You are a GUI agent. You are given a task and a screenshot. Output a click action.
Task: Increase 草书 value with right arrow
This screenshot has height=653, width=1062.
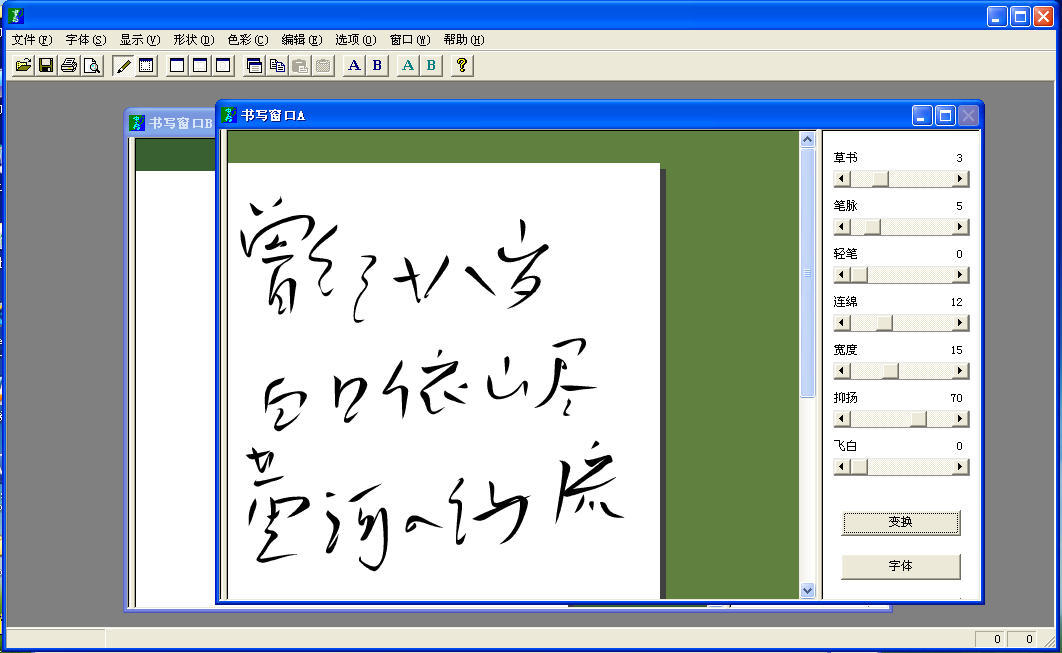[960, 179]
